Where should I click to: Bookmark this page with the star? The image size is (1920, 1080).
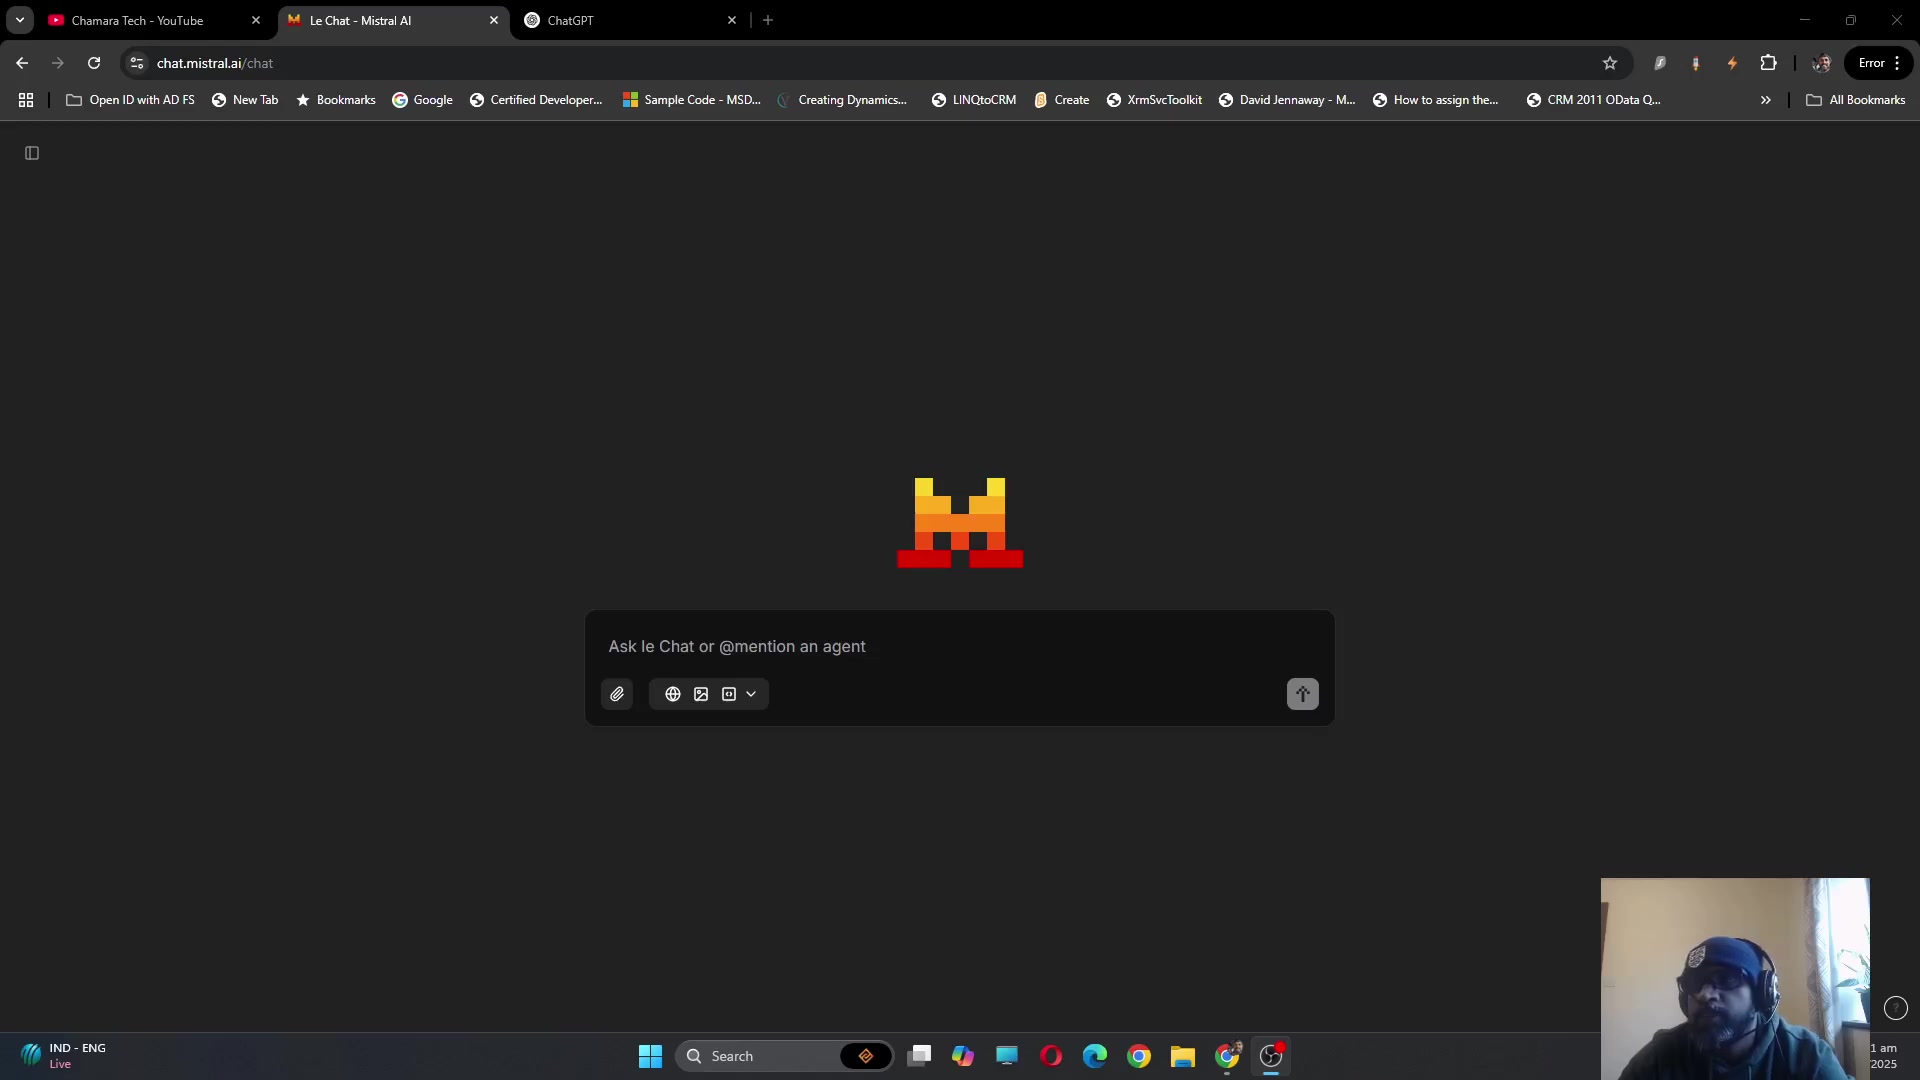click(x=1610, y=63)
